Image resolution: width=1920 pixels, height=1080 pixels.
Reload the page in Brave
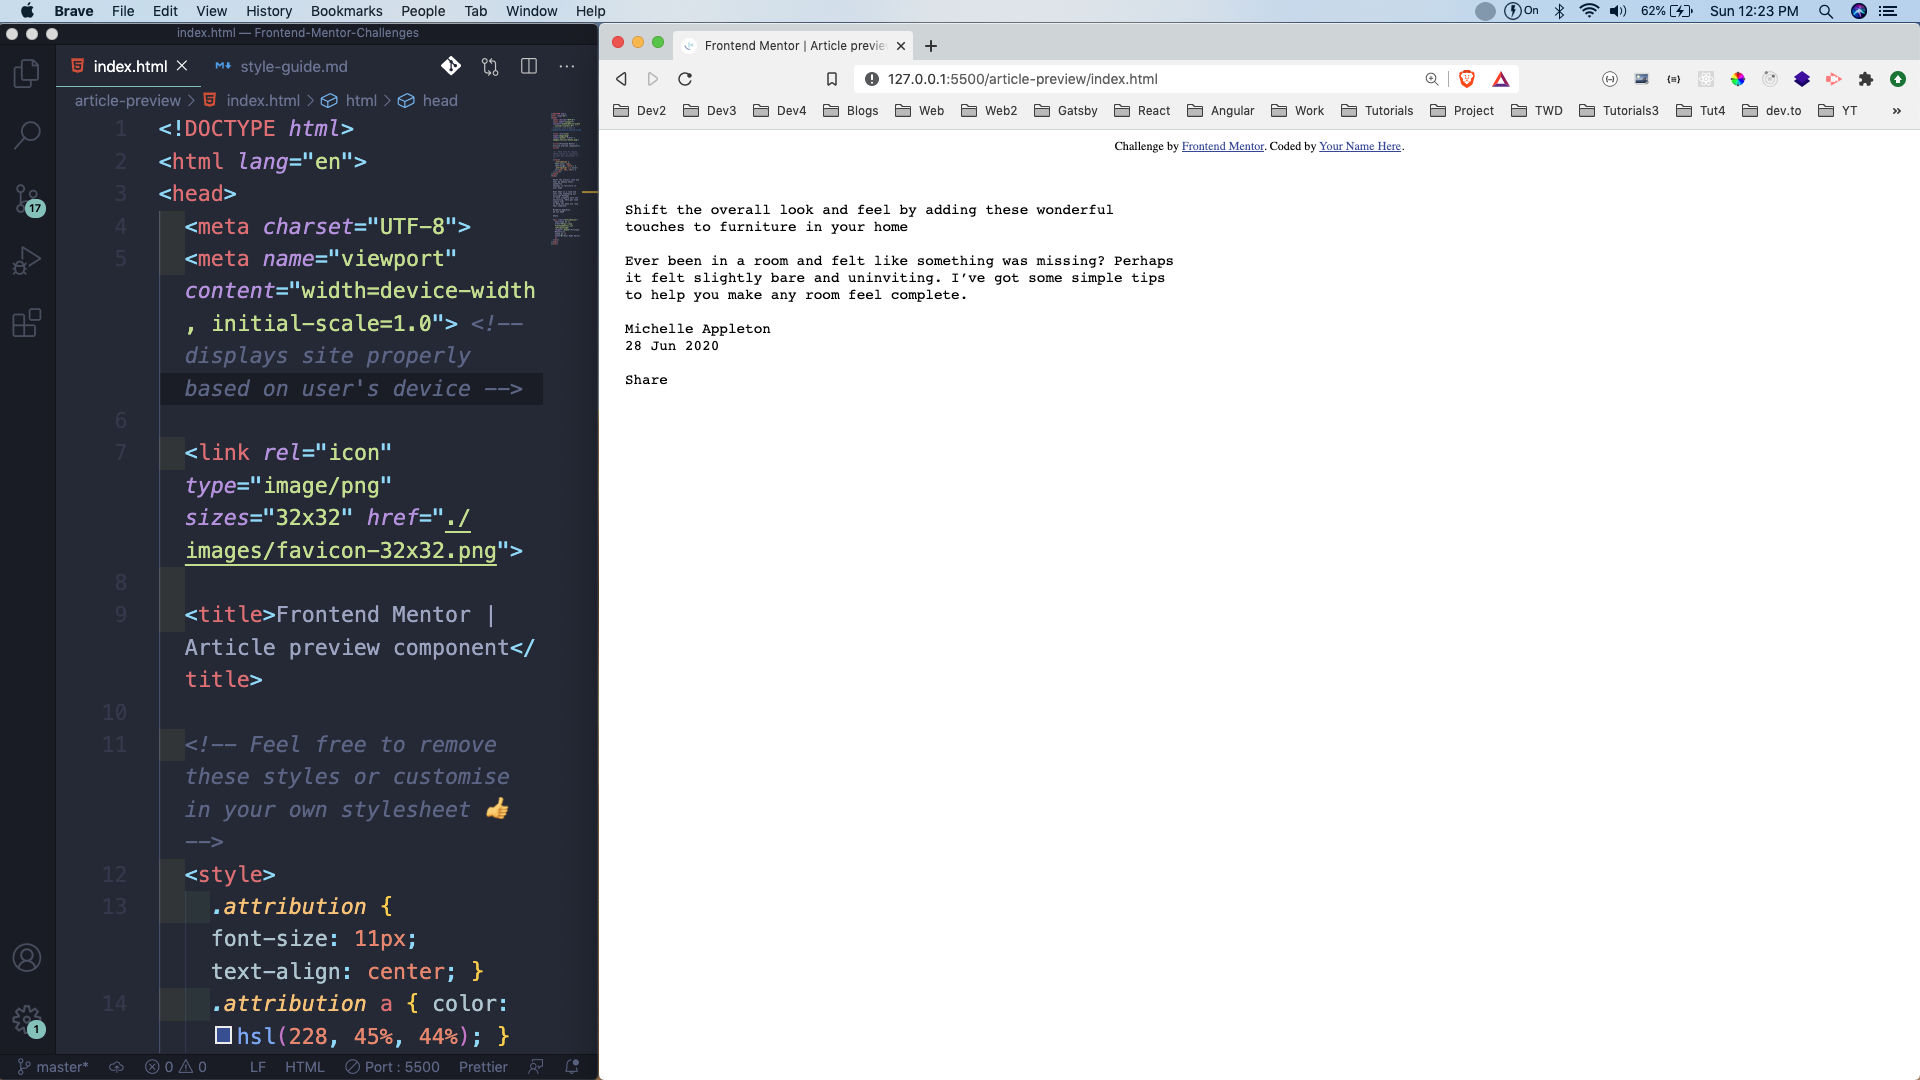(x=685, y=79)
